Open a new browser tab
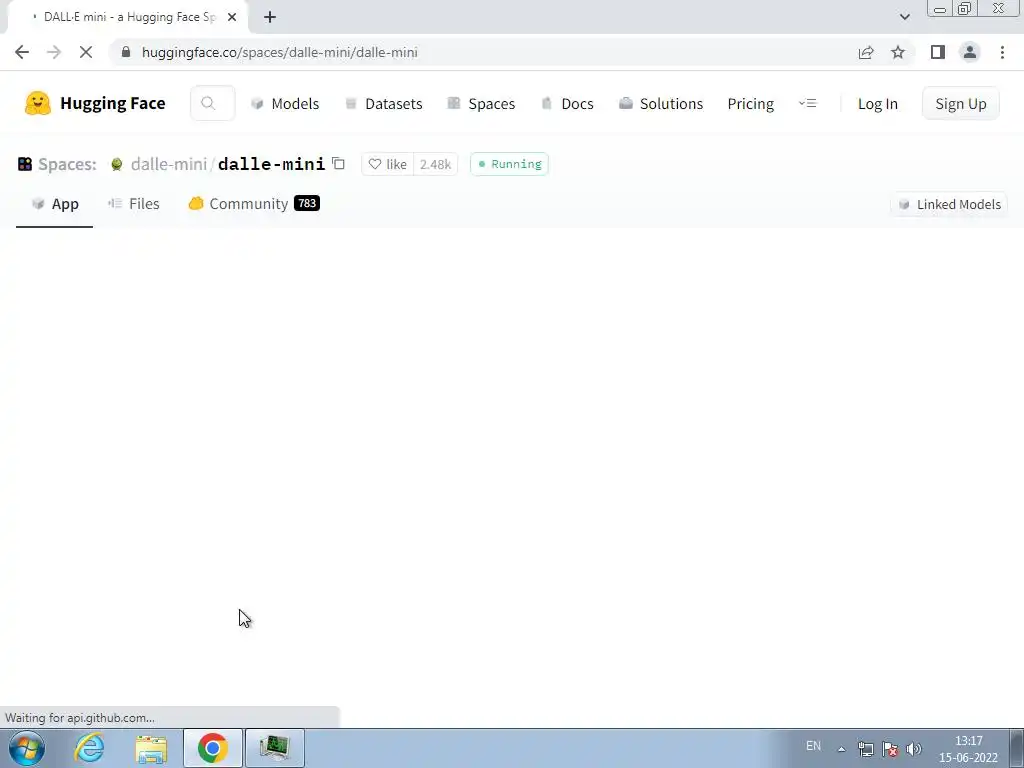Image resolution: width=1024 pixels, height=768 pixels. [270, 17]
